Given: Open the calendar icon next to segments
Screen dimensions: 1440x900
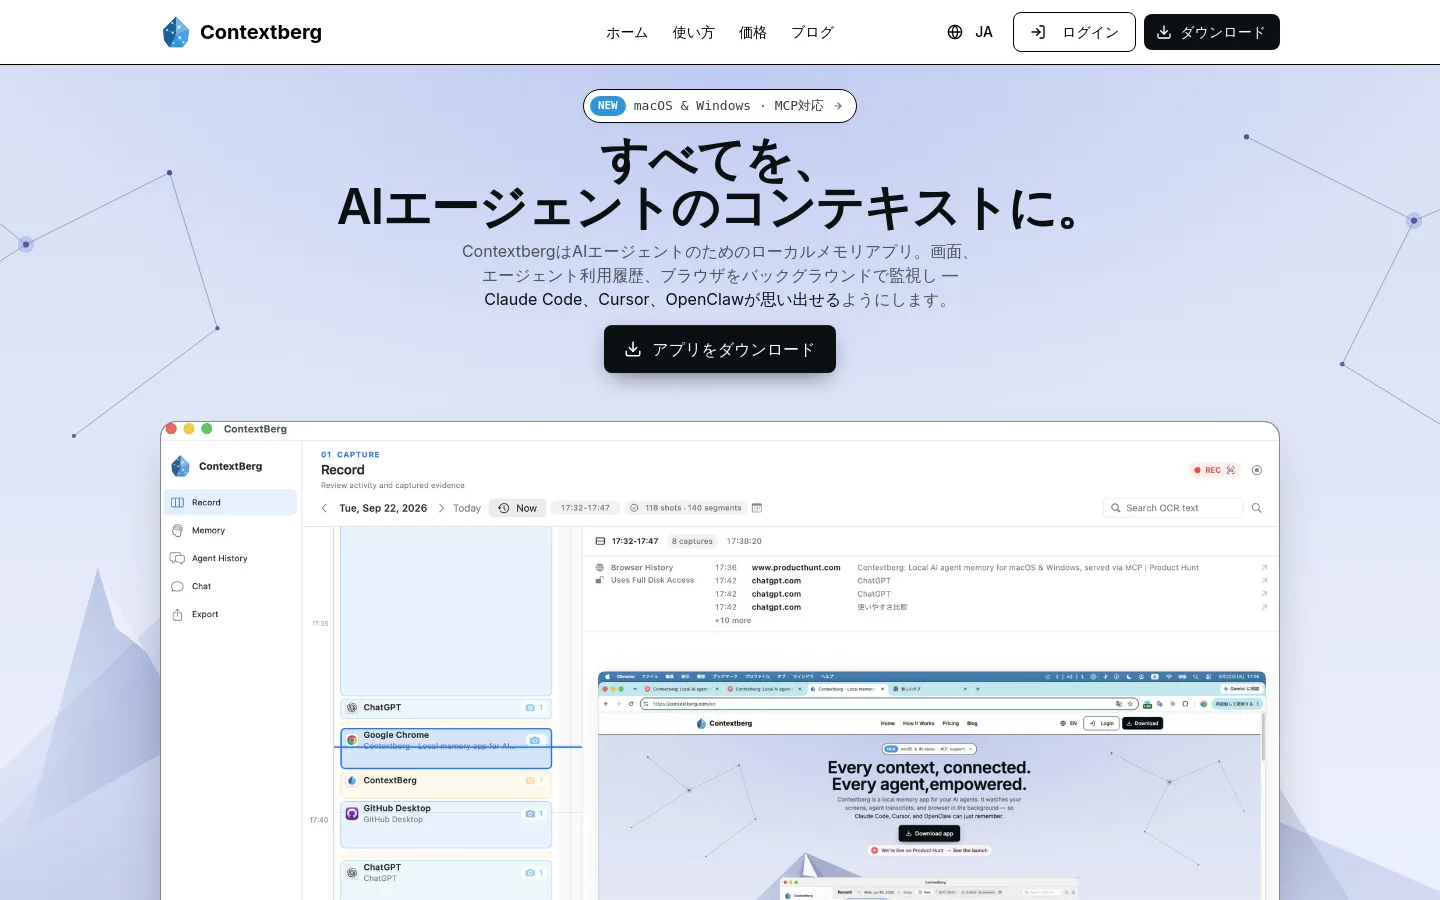Looking at the screenshot, I should 757,508.
